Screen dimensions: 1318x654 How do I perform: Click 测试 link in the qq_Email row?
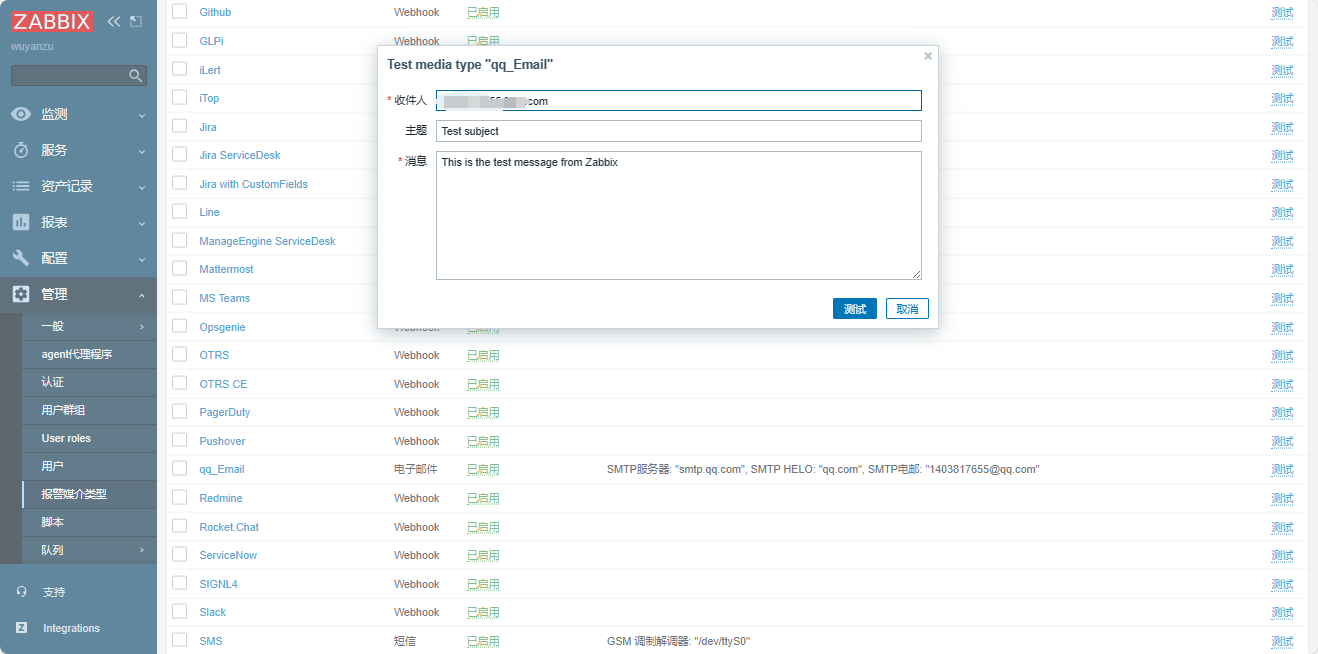(1282, 469)
